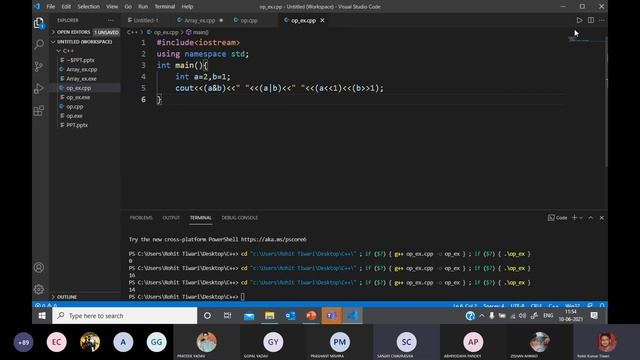The height and width of the screenshot is (360, 640).
Task: Click the C++ breadcrumb segment
Action: [132, 32]
